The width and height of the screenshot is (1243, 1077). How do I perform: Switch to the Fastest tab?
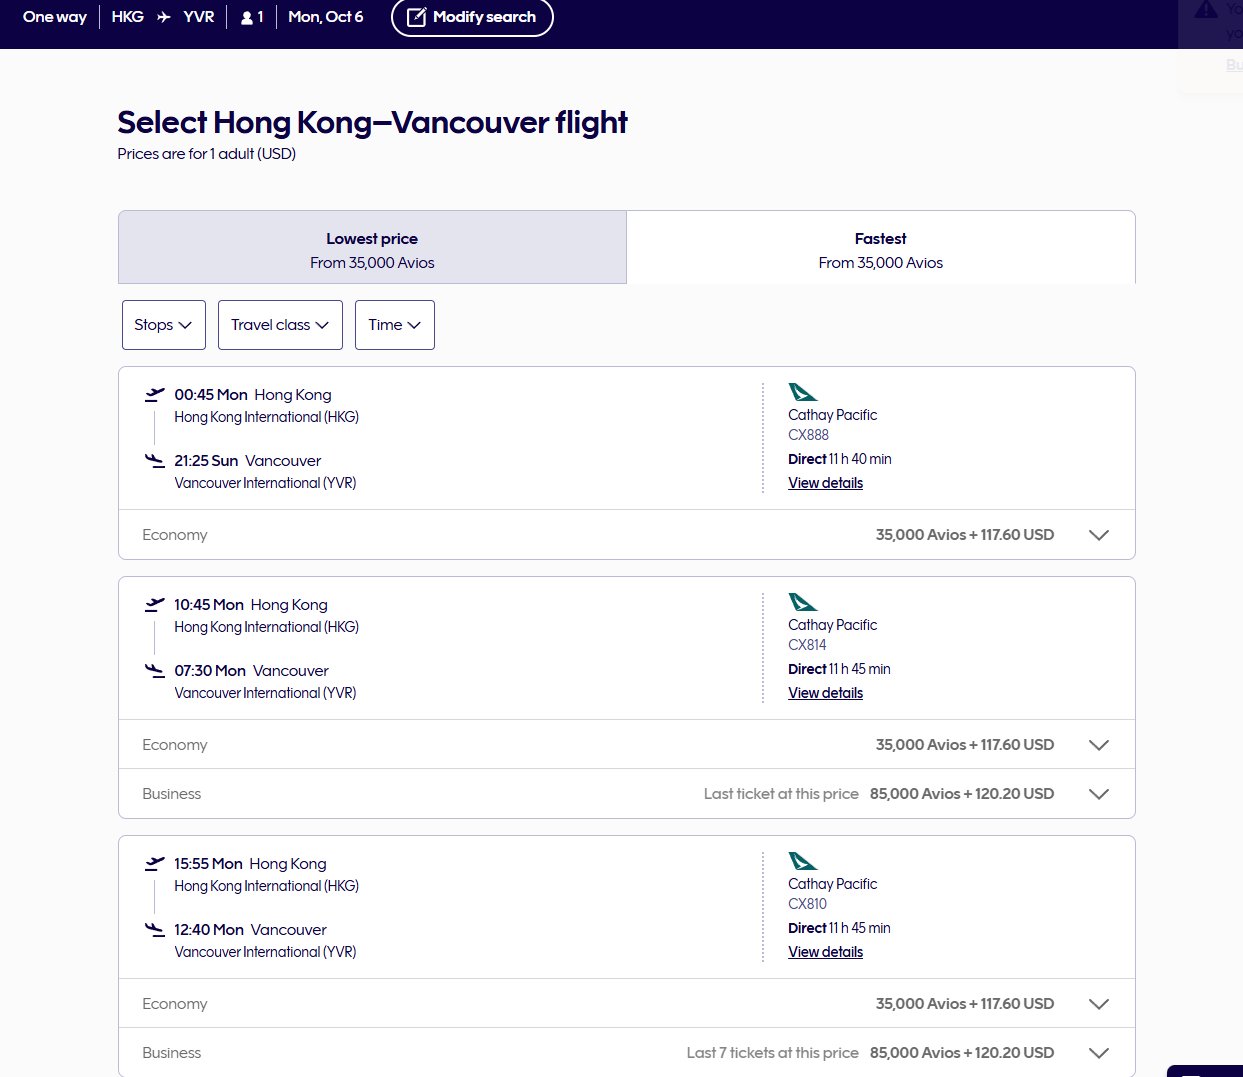880,249
